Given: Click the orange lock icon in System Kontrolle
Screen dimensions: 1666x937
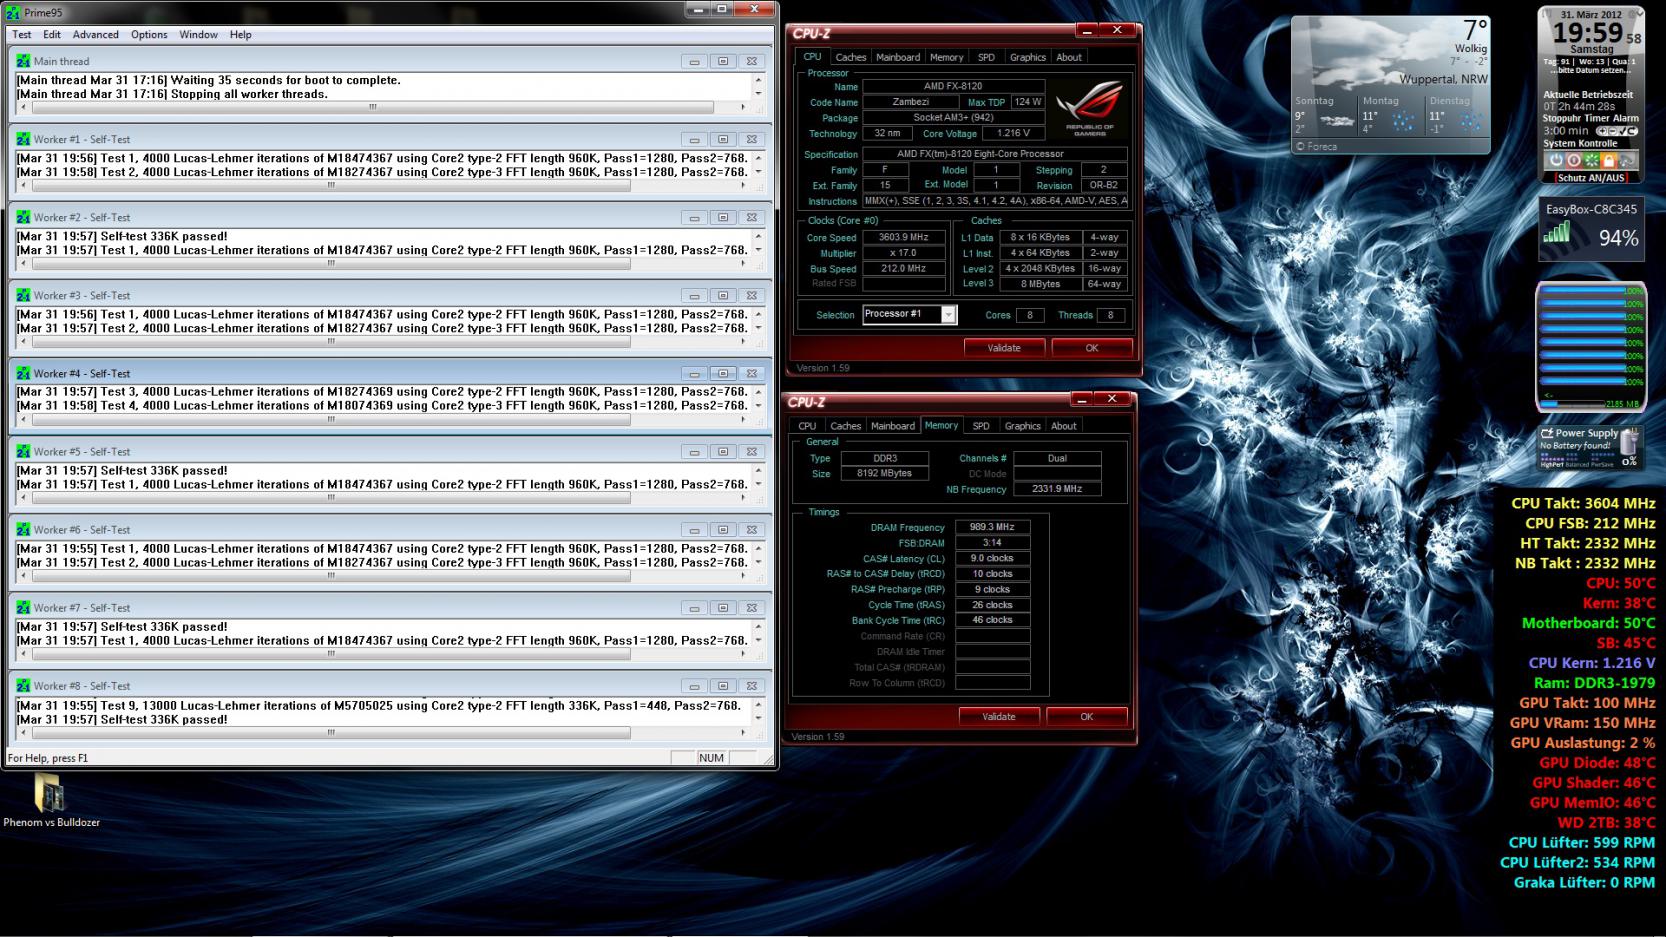Looking at the screenshot, I should pyautogui.click(x=1608, y=160).
